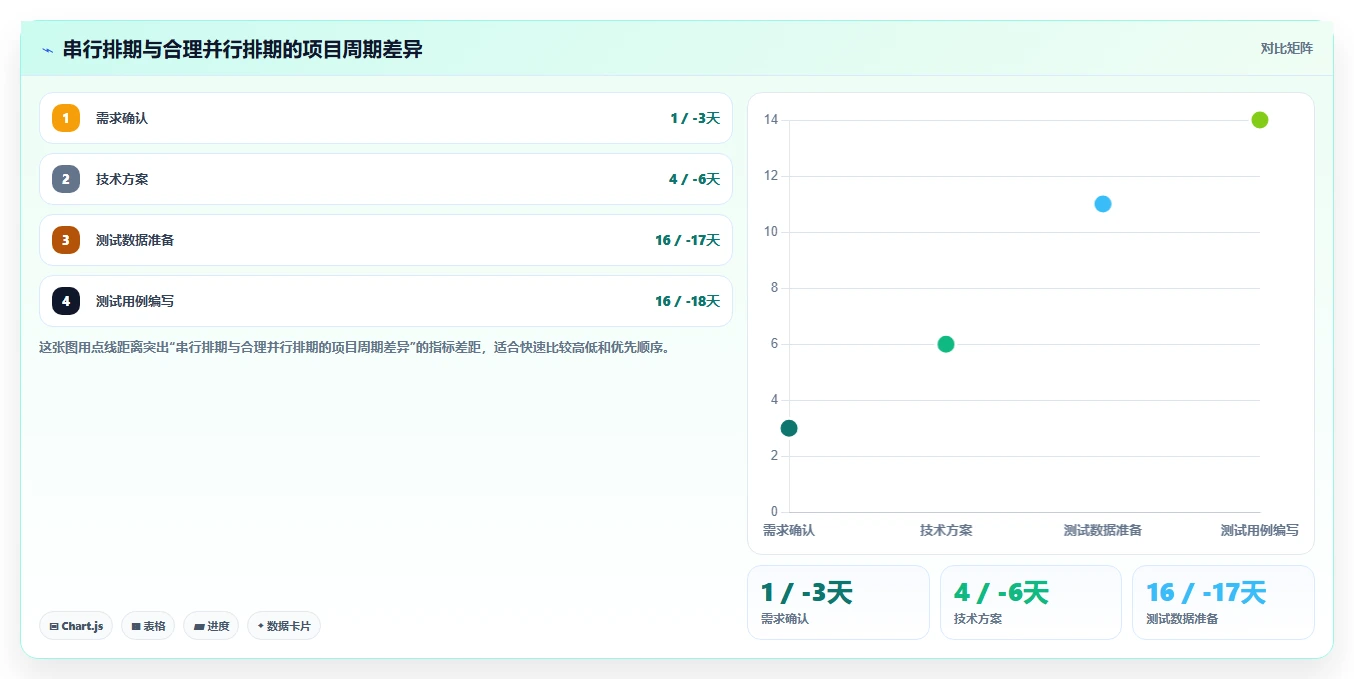Open the 需求确认 list row
Image resolution: width=1354 pixels, height=679 pixels.
pos(386,118)
